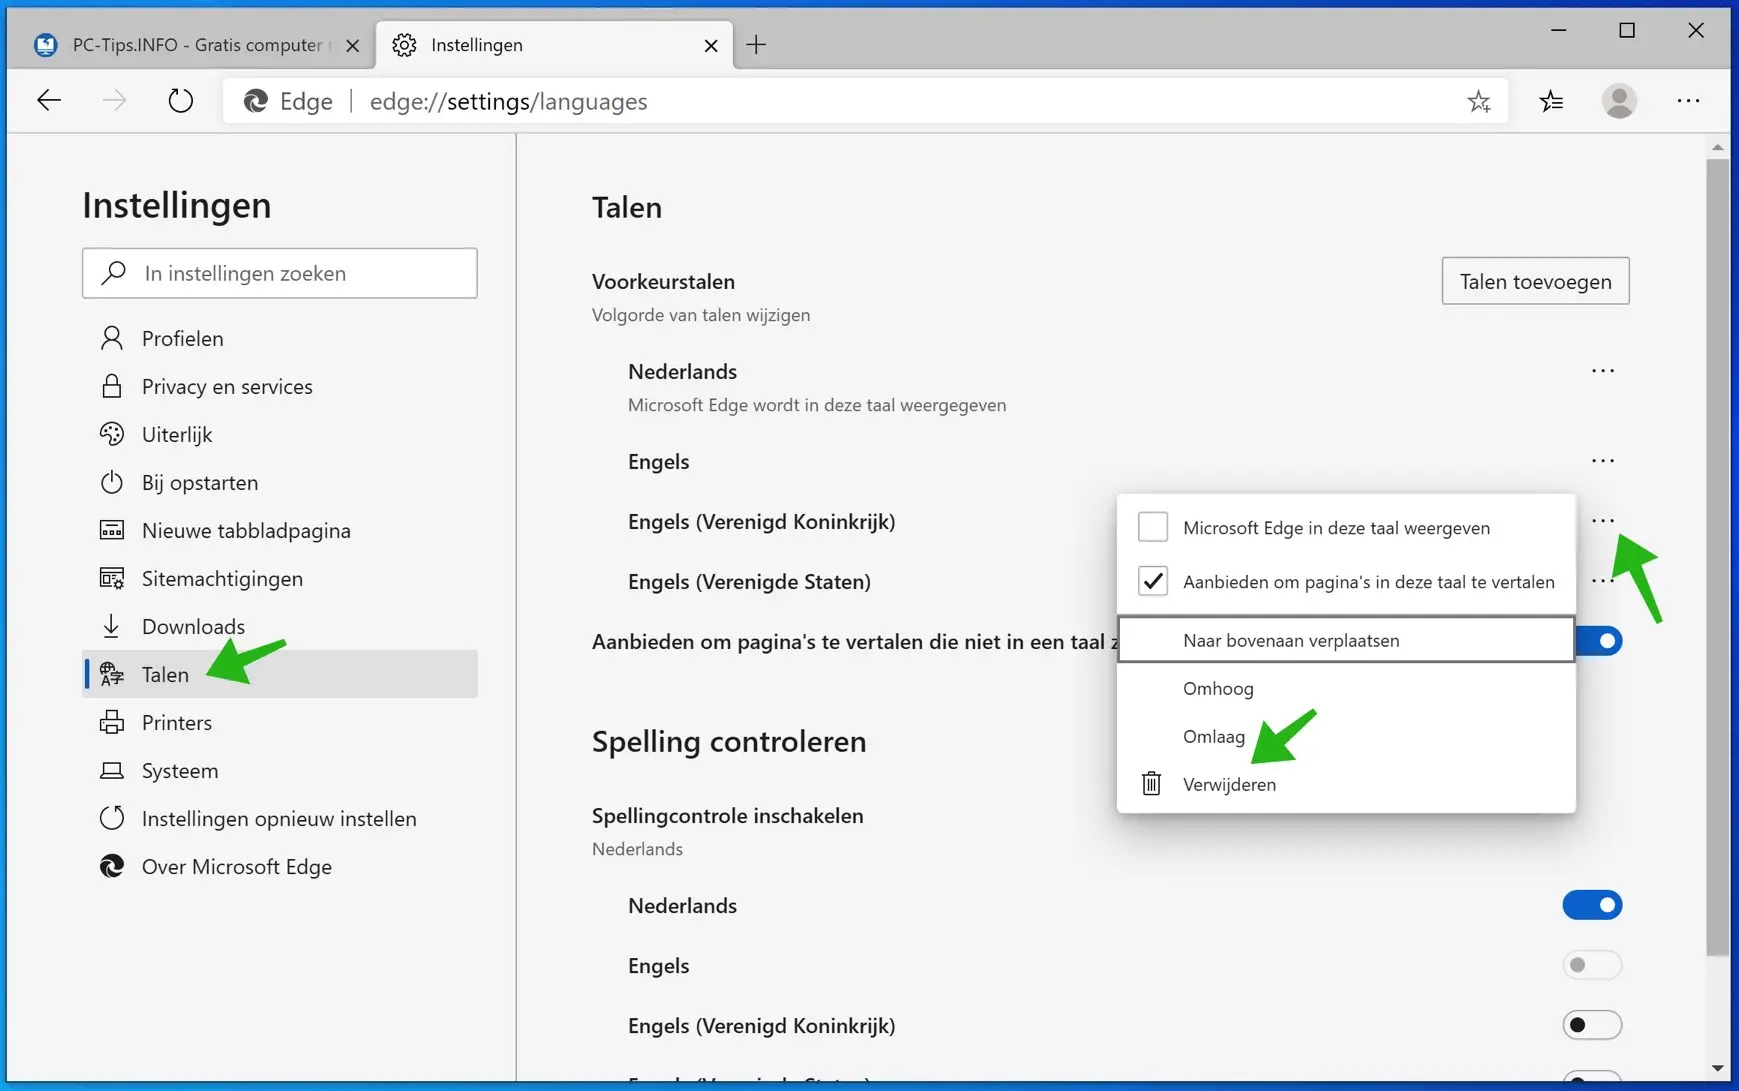Screen dimensions: 1739x1091
Task: Click the Profielen person icon
Action: coord(112,338)
